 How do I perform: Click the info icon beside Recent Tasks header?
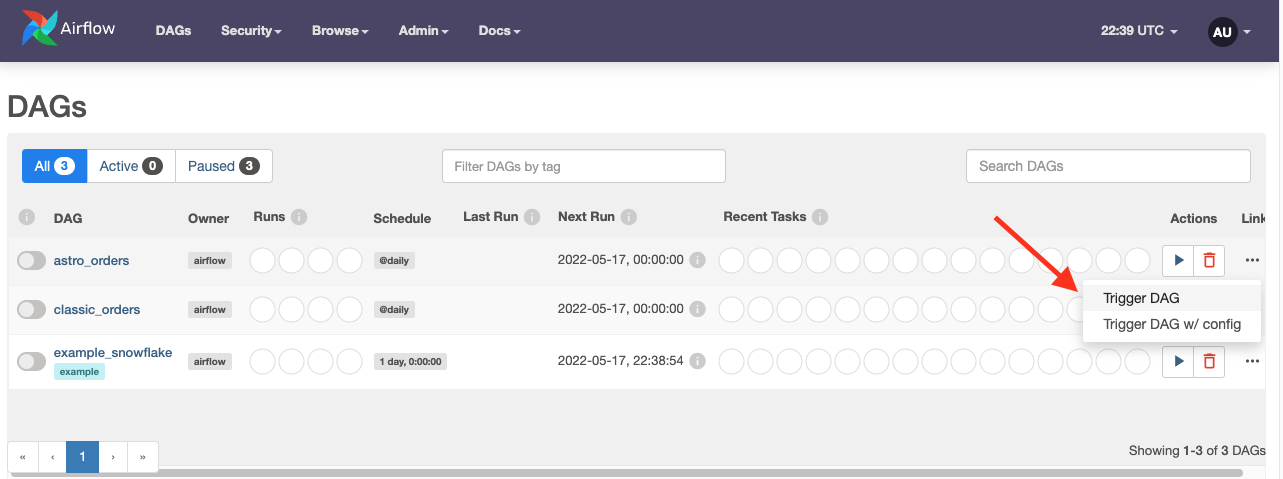tap(820, 217)
